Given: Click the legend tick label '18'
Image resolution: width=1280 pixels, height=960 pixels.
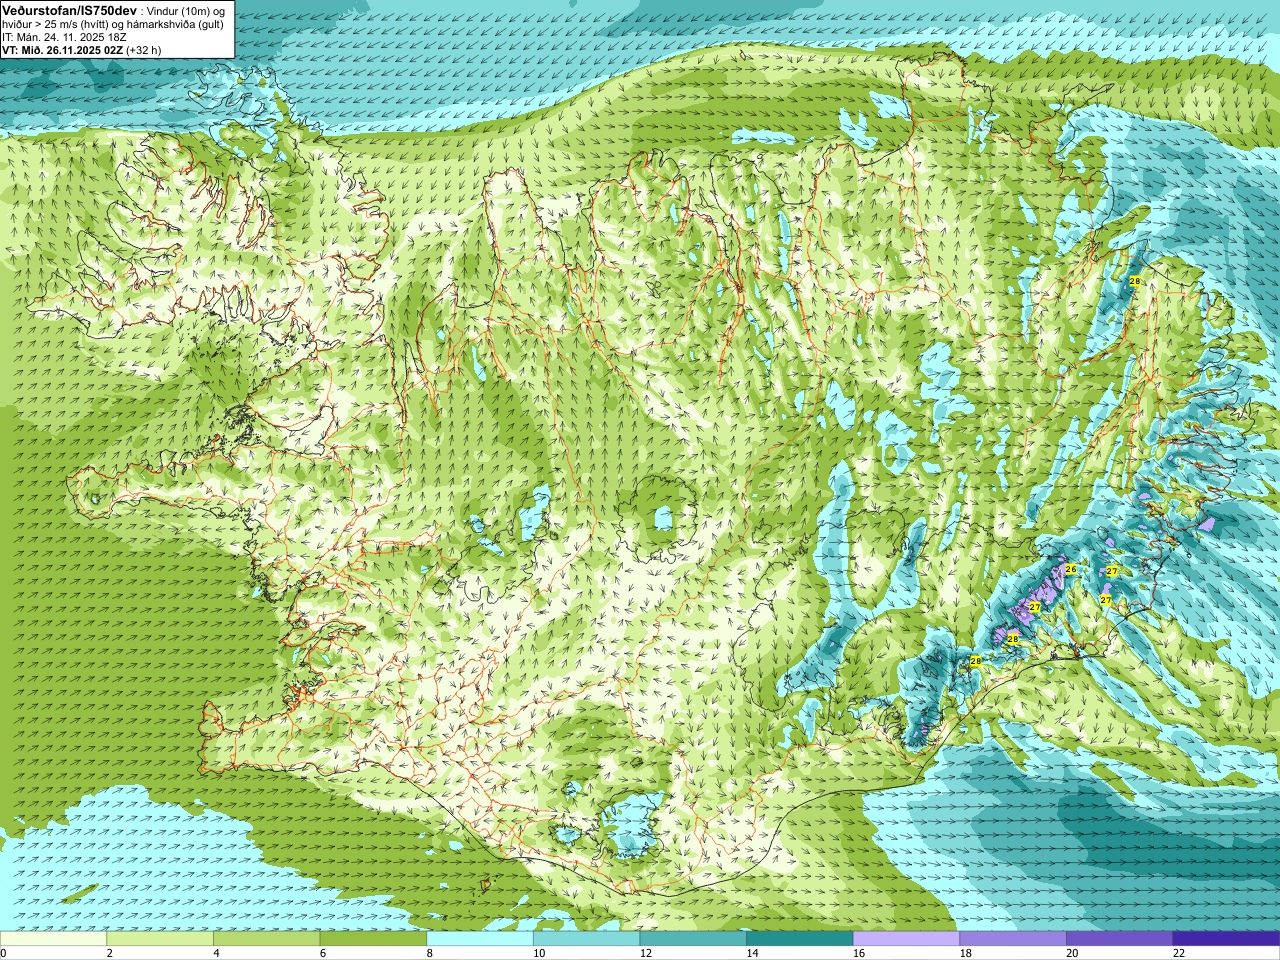Looking at the screenshot, I should (966, 953).
